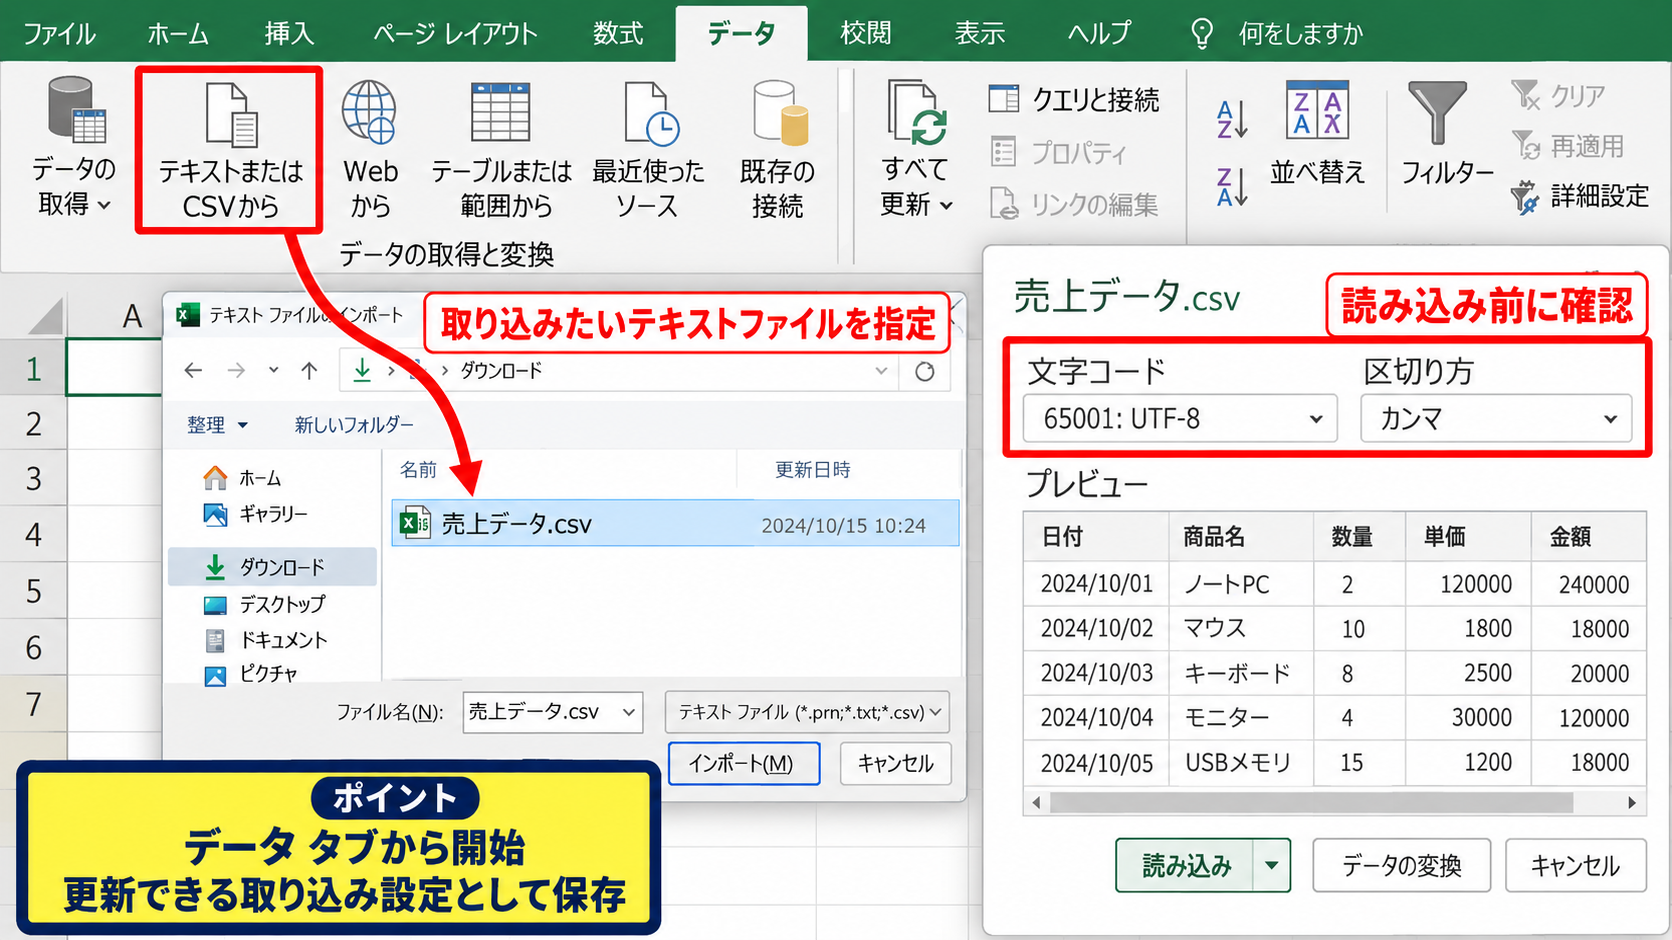Switch to the ホーム ribbon tab

click(x=178, y=33)
